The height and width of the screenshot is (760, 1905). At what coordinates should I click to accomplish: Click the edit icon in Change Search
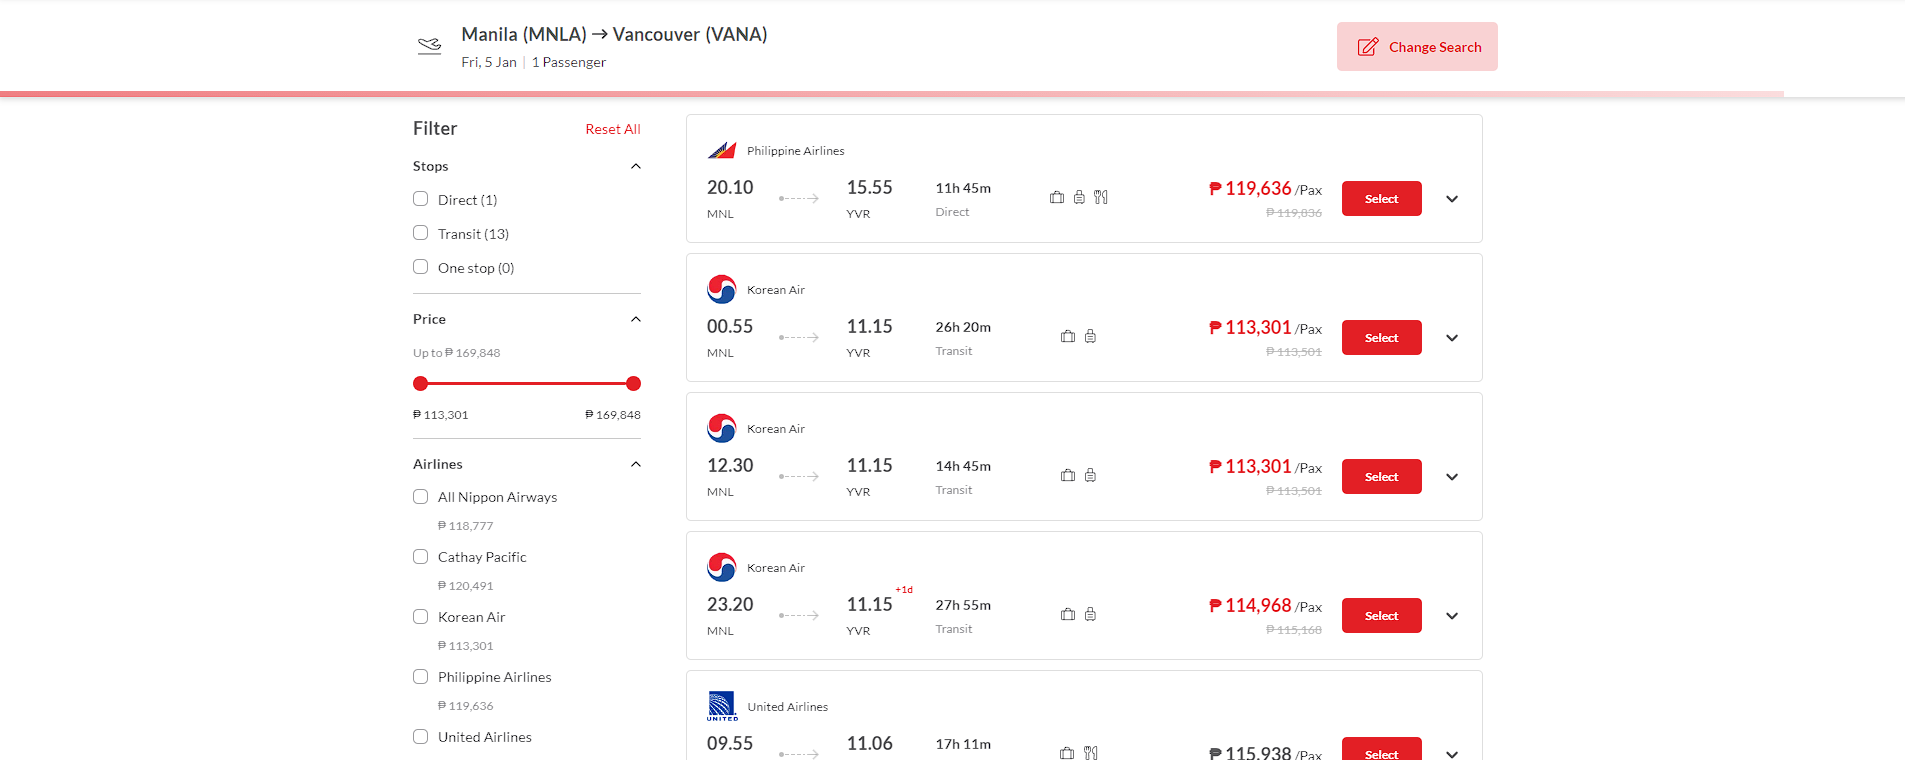click(1367, 47)
